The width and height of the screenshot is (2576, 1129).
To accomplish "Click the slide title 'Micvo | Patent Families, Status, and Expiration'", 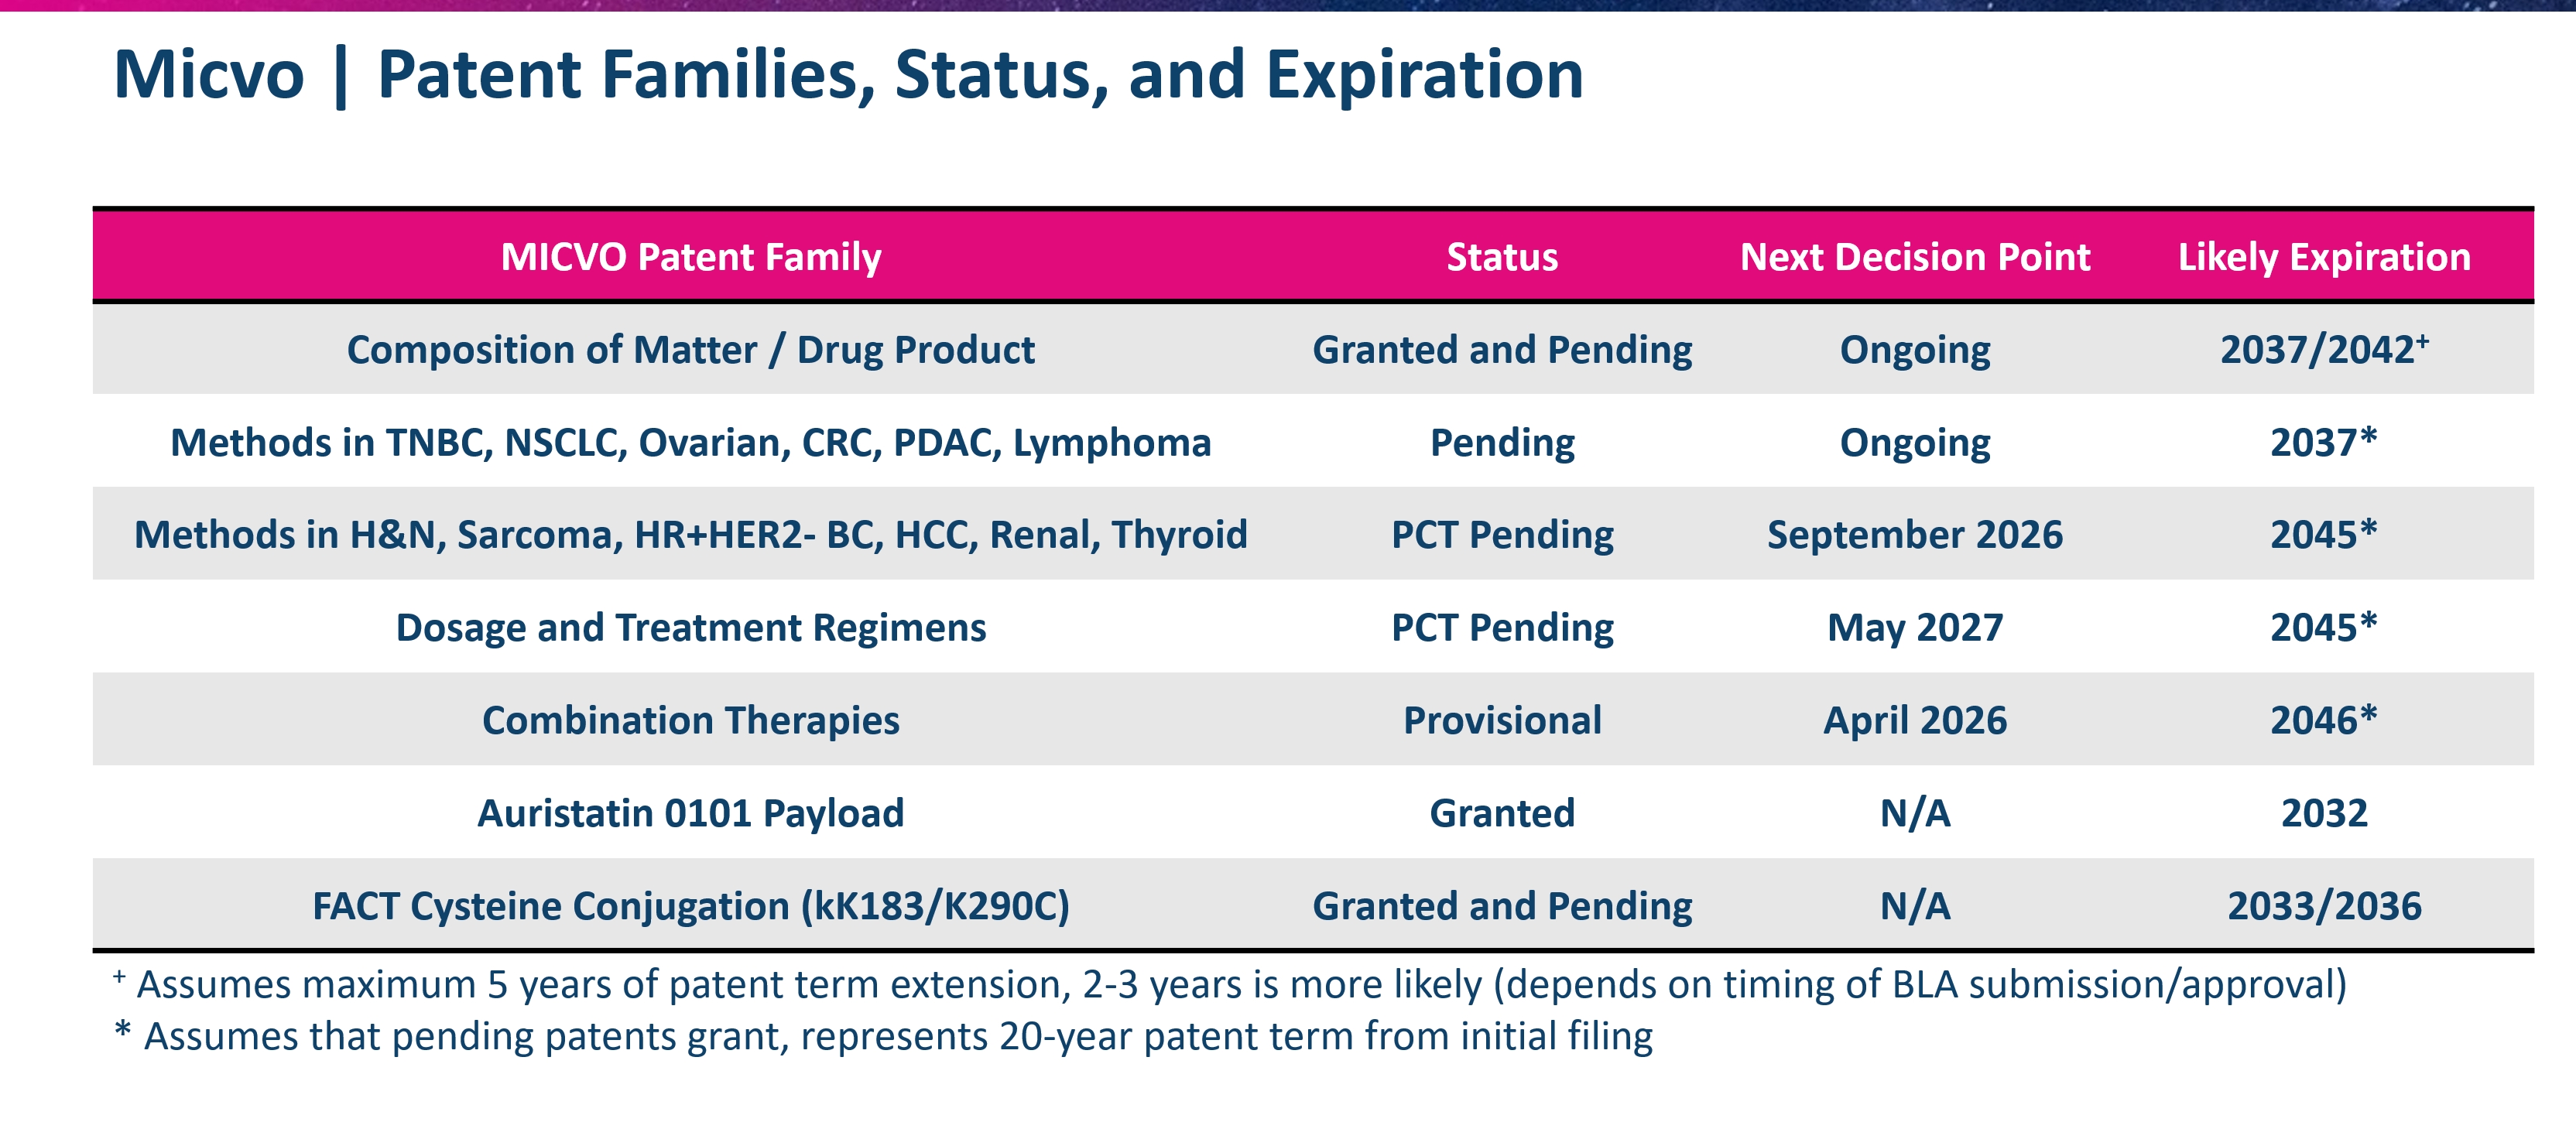I will tap(848, 75).
